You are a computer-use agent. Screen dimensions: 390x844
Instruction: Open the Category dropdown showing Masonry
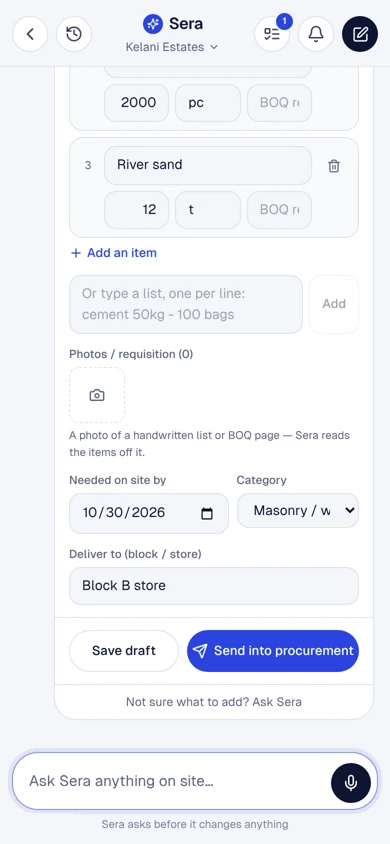[298, 510]
